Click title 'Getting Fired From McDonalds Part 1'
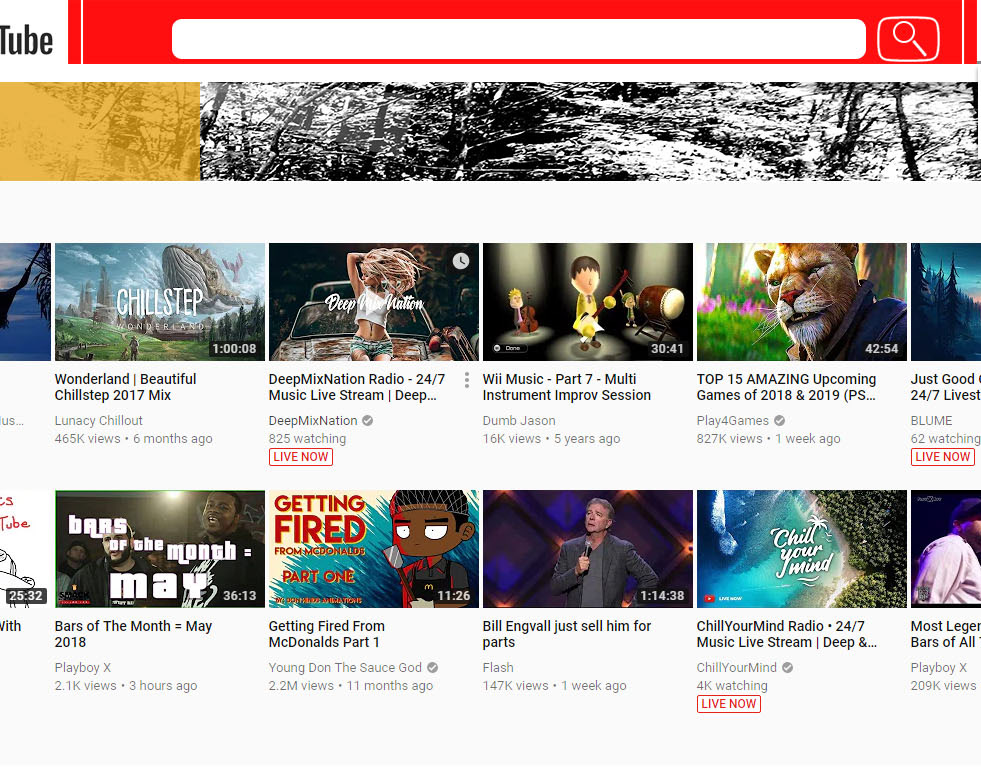The image size is (981, 768). (327, 634)
